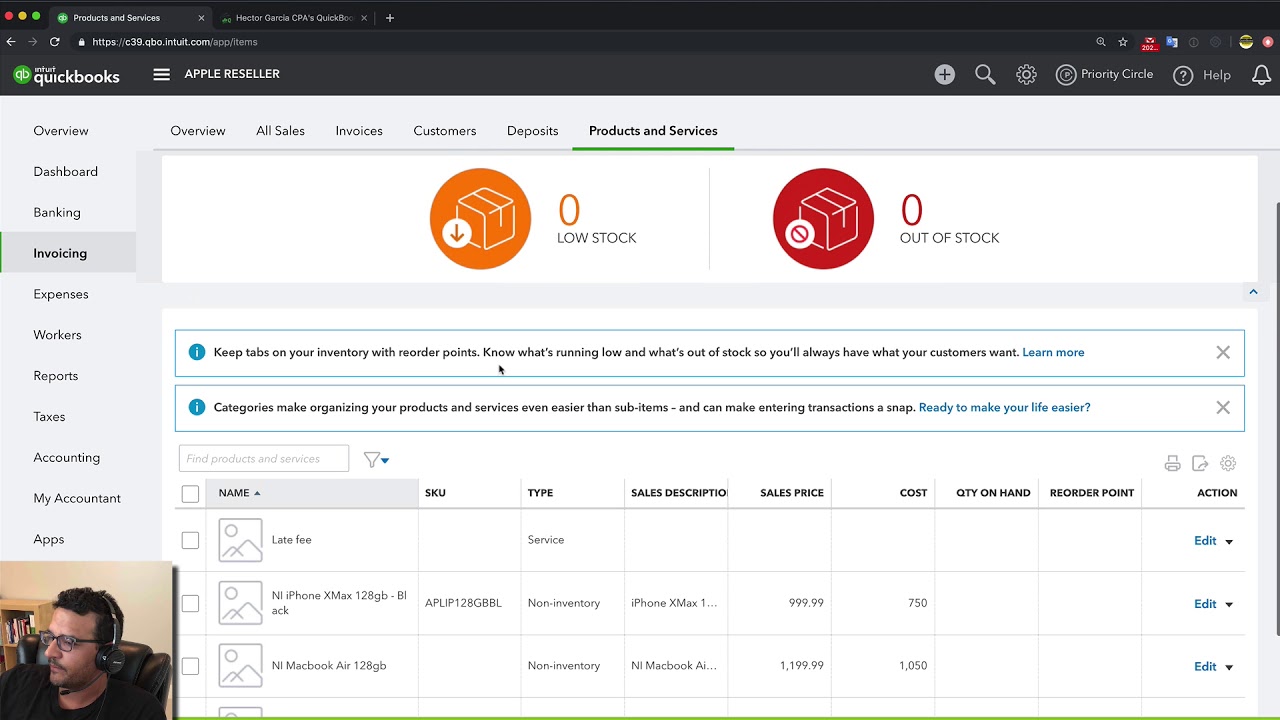Open browser zoom magnifier icon

1101,42
